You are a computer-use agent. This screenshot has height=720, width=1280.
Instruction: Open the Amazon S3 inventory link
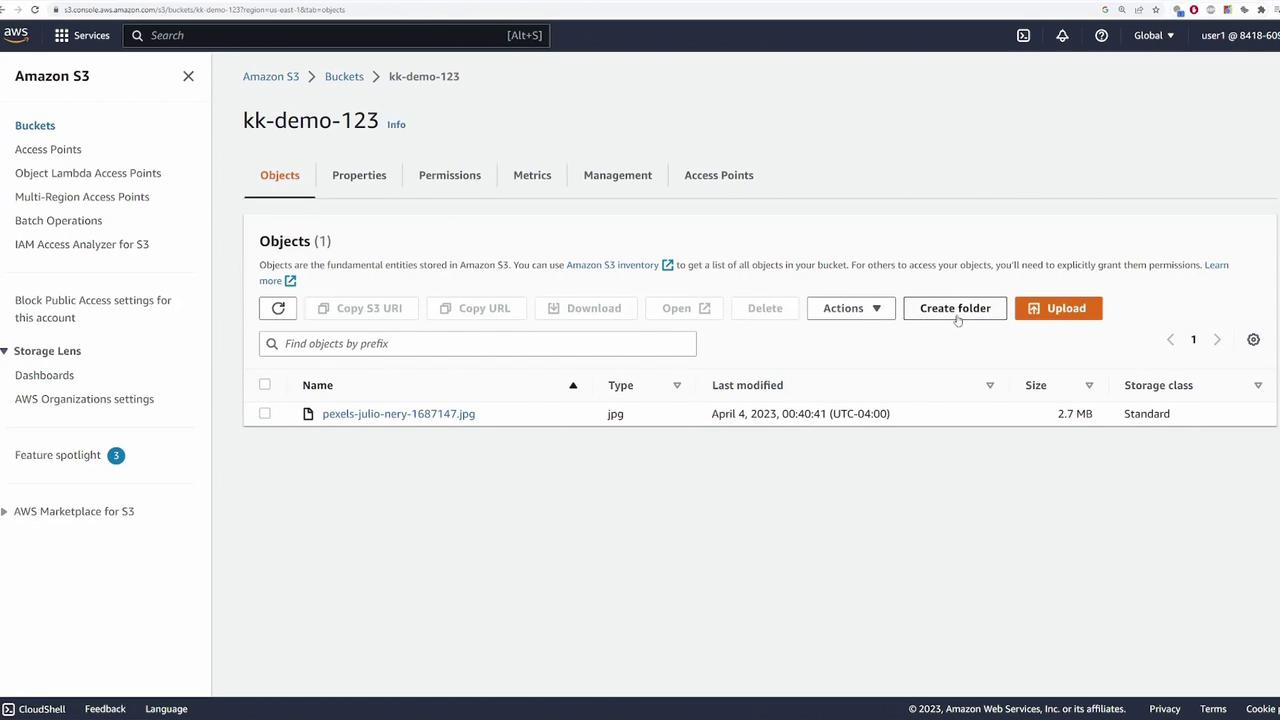[x=612, y=265]
